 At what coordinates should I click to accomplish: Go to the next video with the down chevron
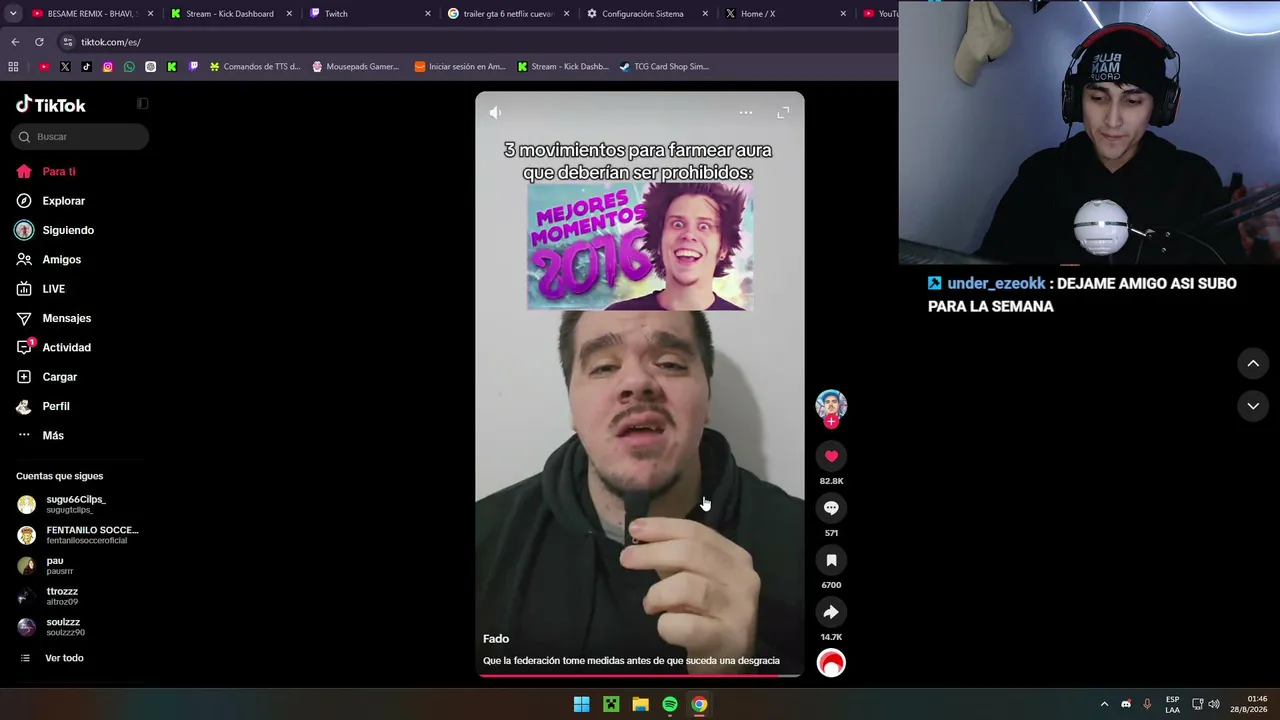1253,406
